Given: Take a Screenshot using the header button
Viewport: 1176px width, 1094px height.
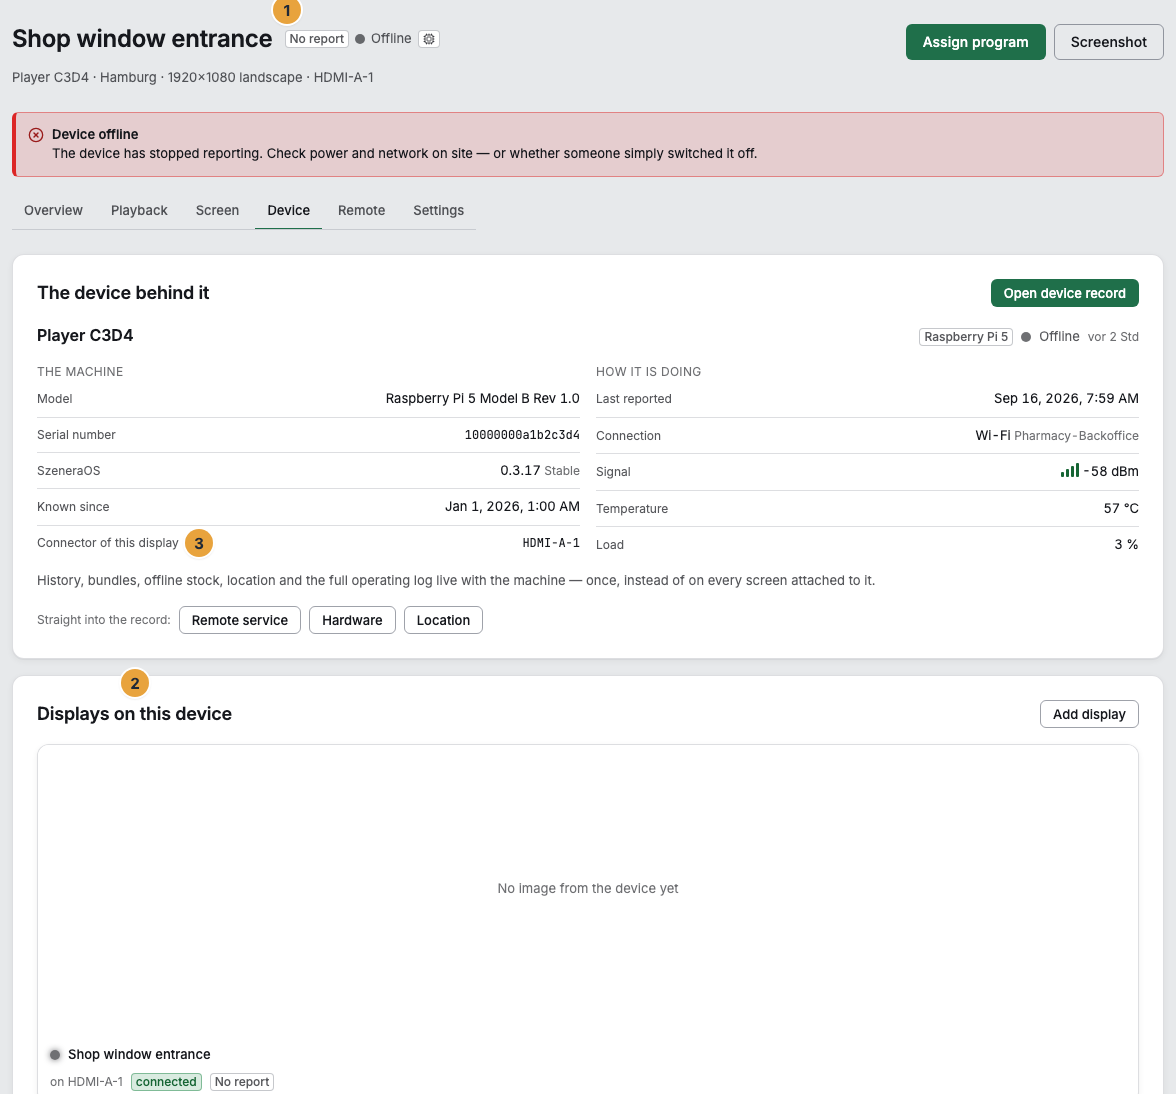Looking at the screenshot, I should pos(1108,42).
